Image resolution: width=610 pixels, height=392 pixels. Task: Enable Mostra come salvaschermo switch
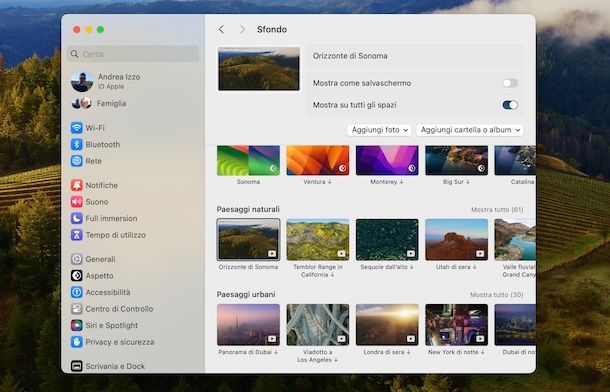510,83
